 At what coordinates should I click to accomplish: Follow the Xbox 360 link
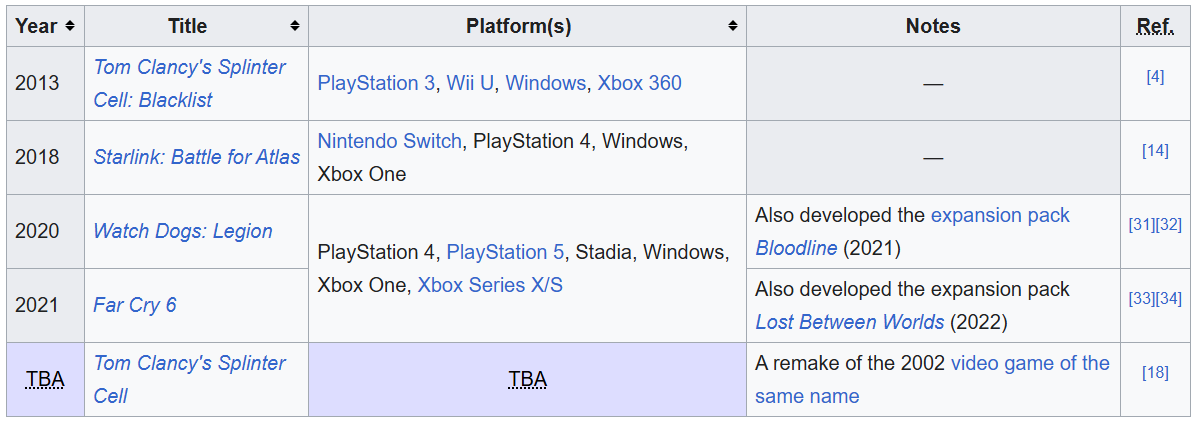[639, 83]
